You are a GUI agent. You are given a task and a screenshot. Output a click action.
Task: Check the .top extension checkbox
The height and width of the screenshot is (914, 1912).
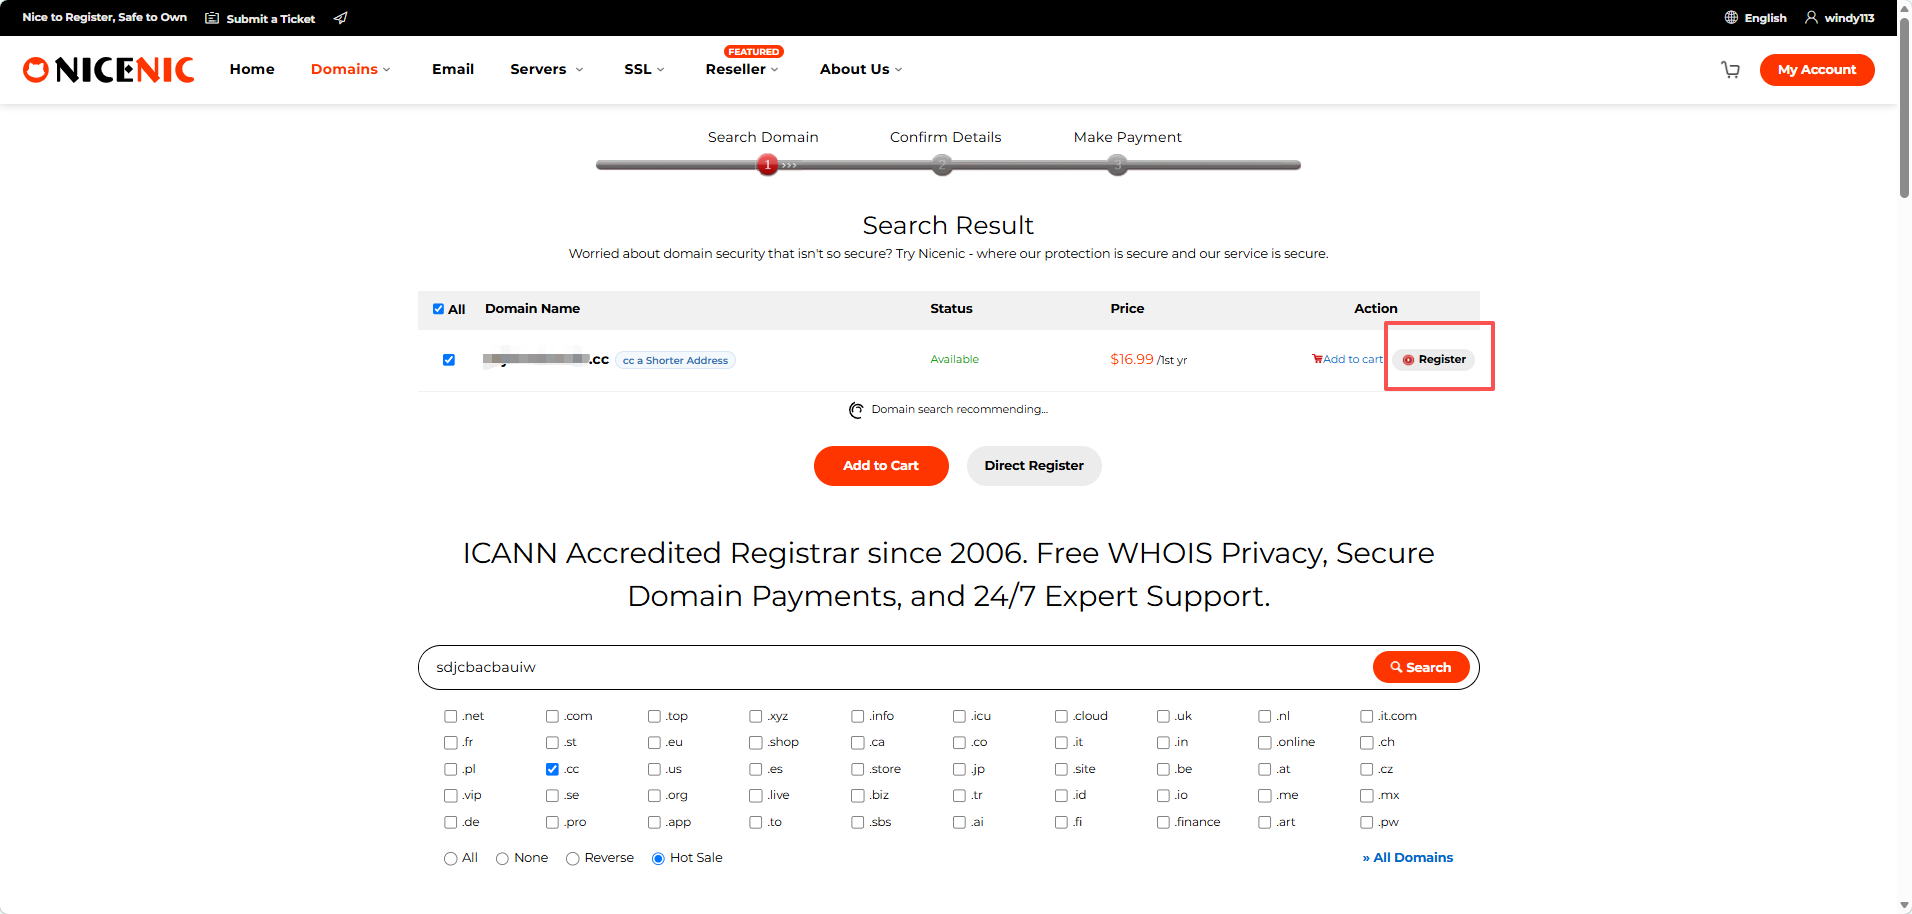(654, 716)
